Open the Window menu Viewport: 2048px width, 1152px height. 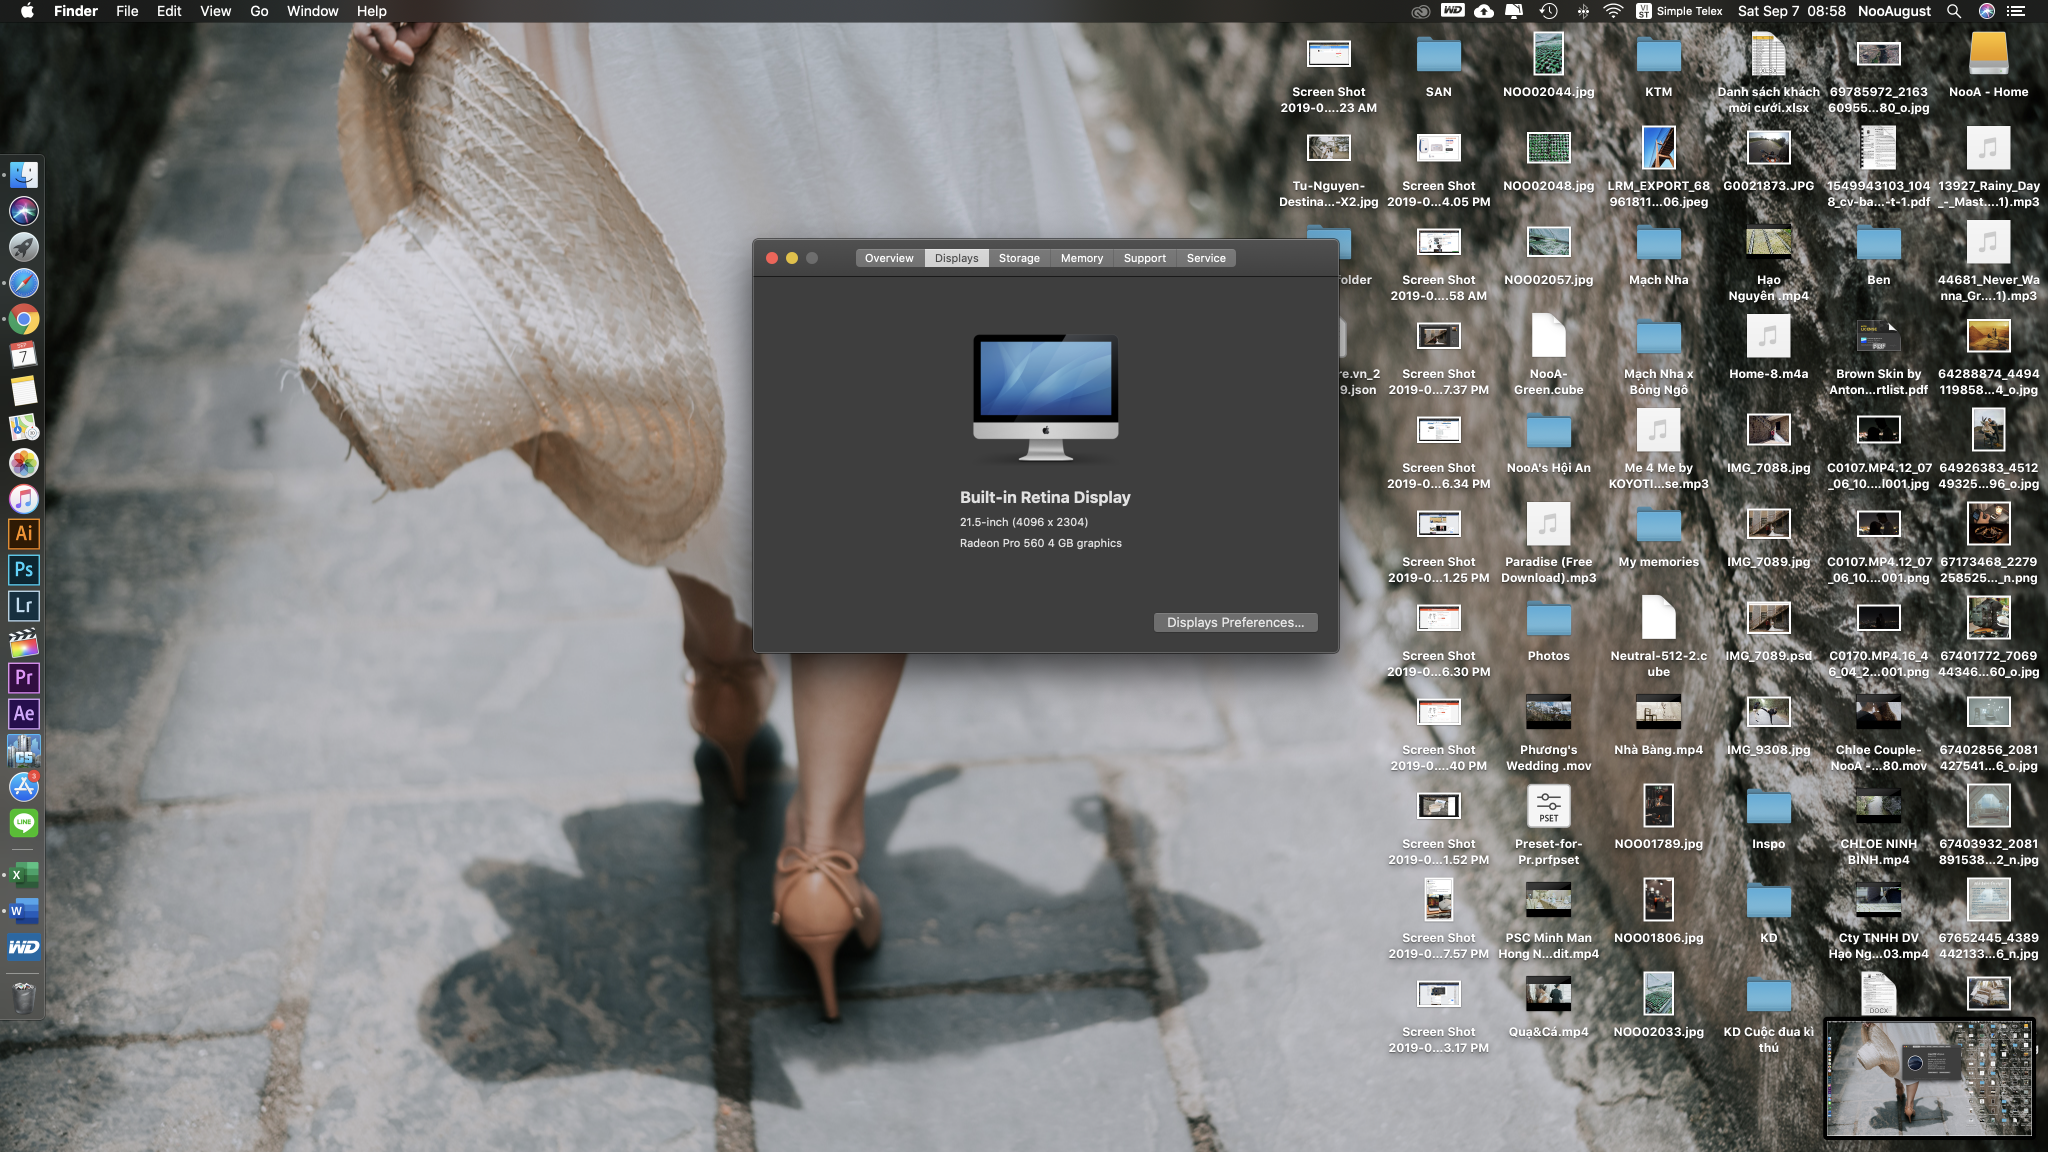point(312,11)
